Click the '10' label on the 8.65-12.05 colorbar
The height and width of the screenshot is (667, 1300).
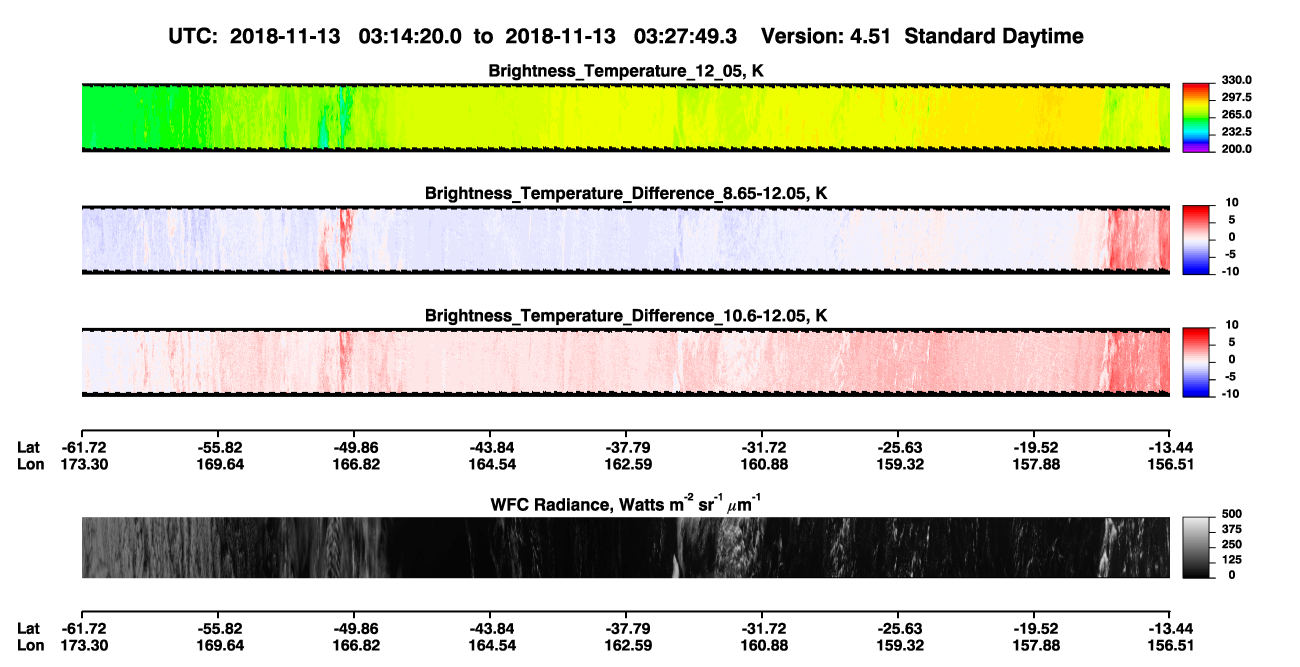tap(1232, 203)
